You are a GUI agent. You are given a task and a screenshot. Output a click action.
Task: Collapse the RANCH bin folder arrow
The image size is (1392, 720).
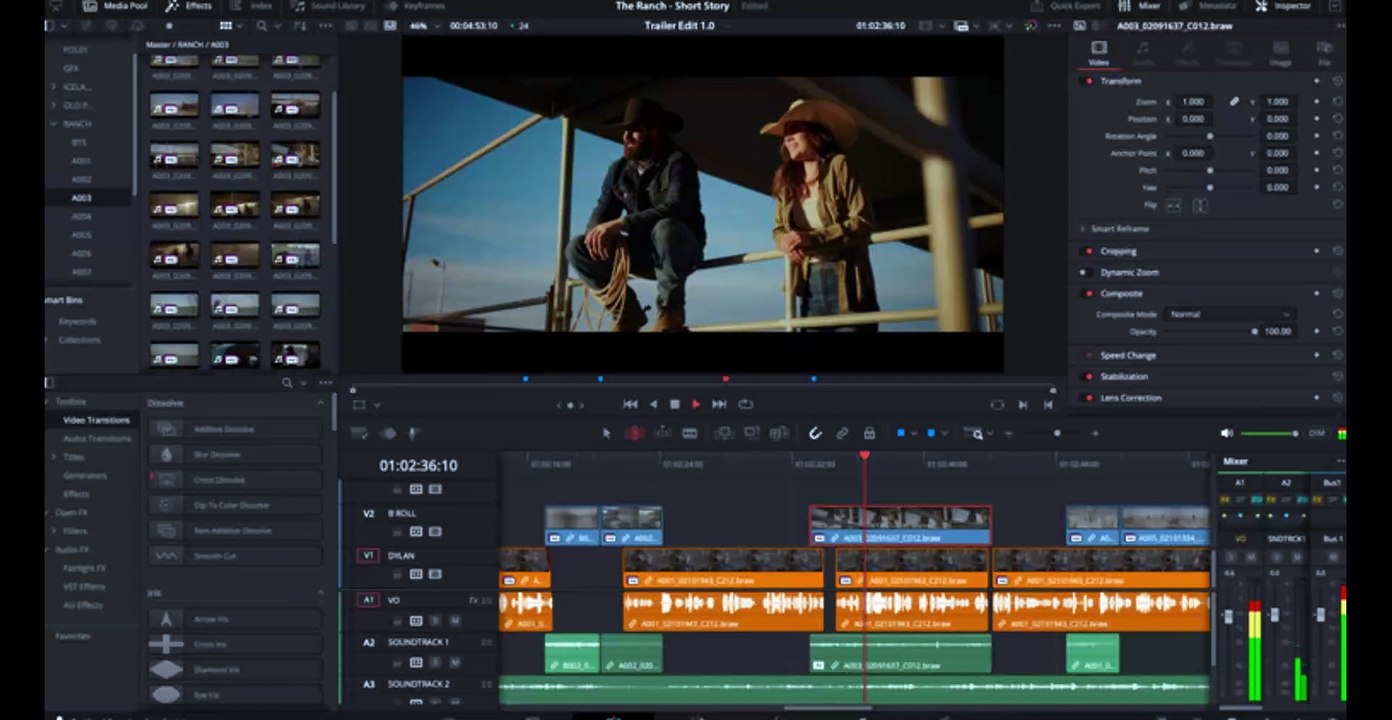coord(53,124)
